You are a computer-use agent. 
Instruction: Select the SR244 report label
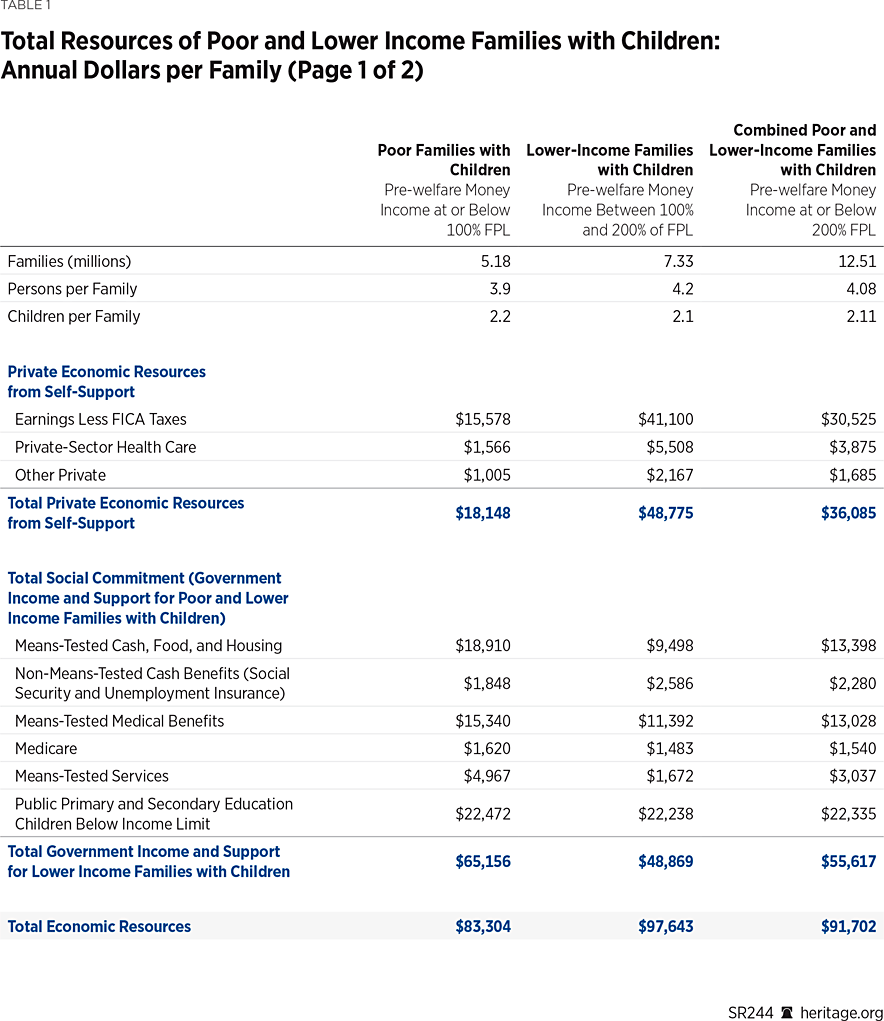(750, 1012)
